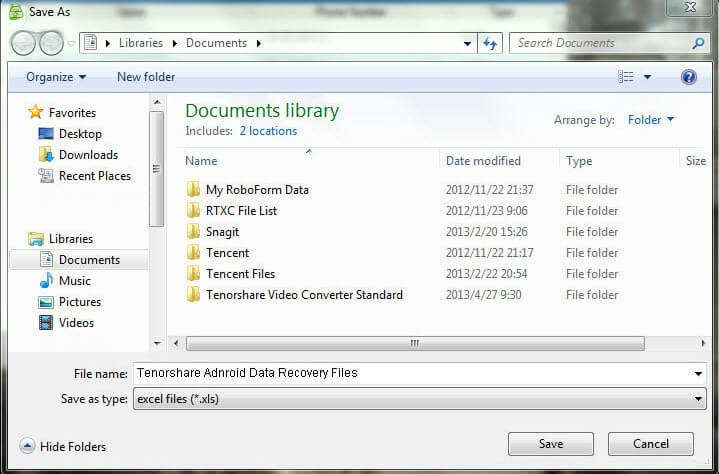The width and height of the screenshot is (719, 474).
Task: Click the right arrow of horizontal scrollbar
Action: 703,343
